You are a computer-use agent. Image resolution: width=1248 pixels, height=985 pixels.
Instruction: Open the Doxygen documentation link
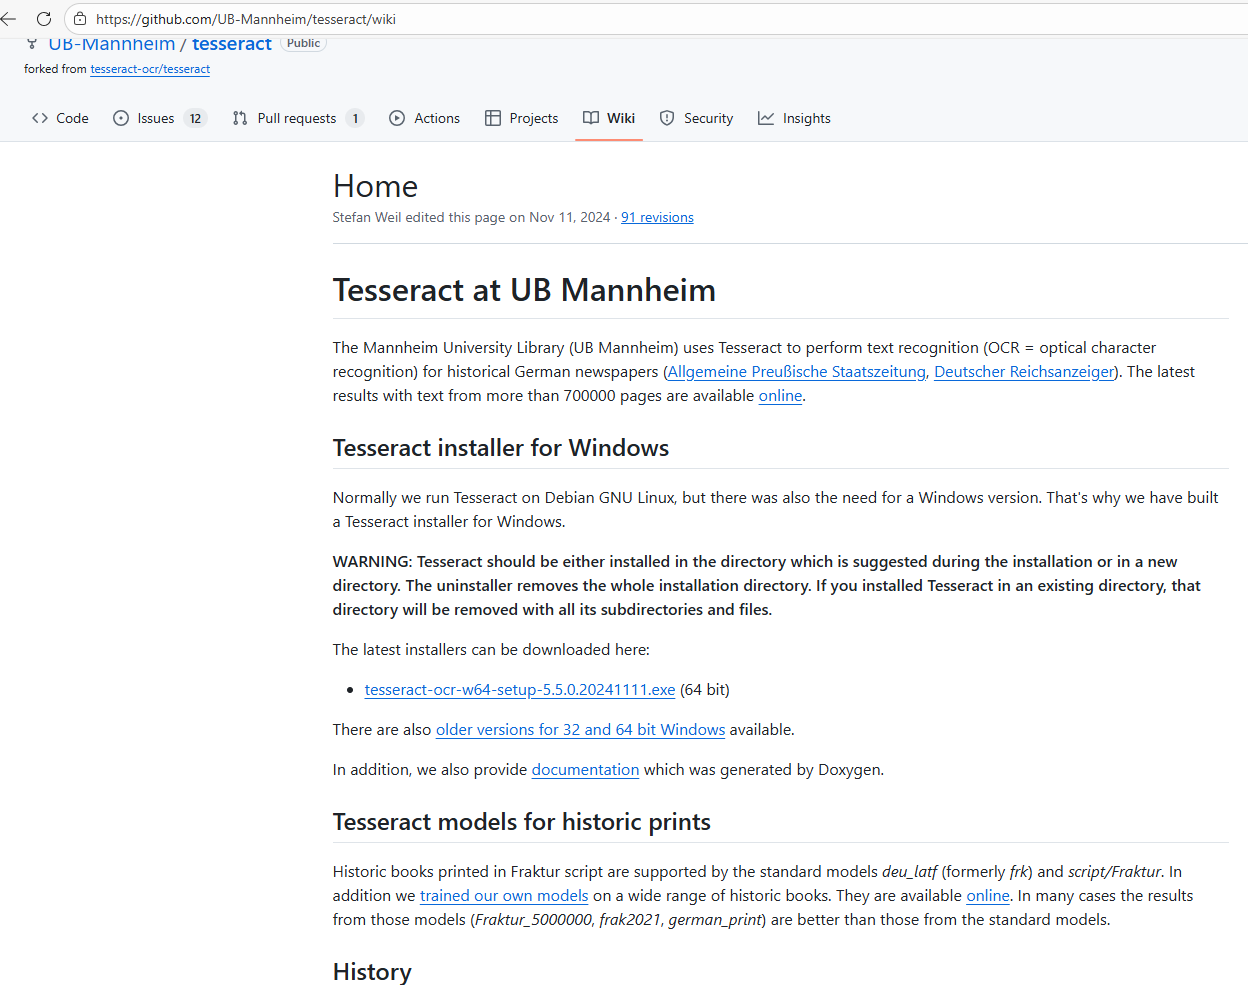(585, 770)
